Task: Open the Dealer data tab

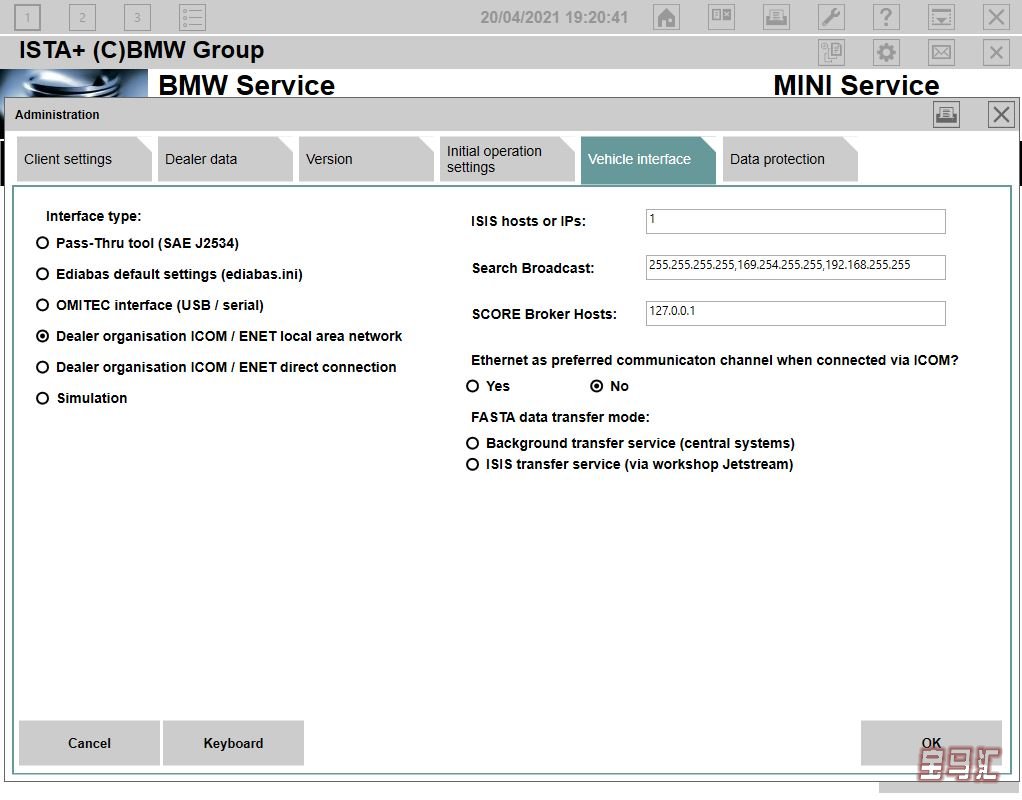Action: (x=224, y=159)
